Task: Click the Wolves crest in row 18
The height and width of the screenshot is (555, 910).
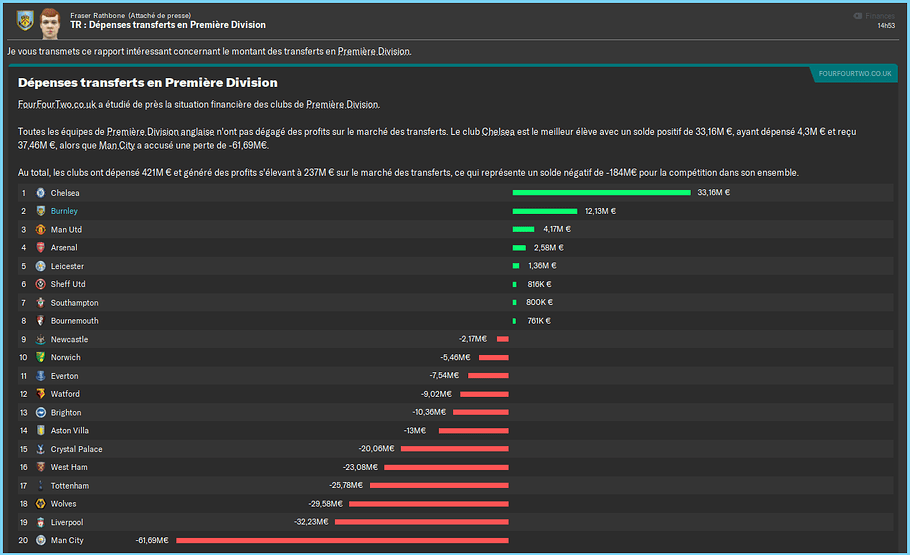Action: click(x=40, y=504)
